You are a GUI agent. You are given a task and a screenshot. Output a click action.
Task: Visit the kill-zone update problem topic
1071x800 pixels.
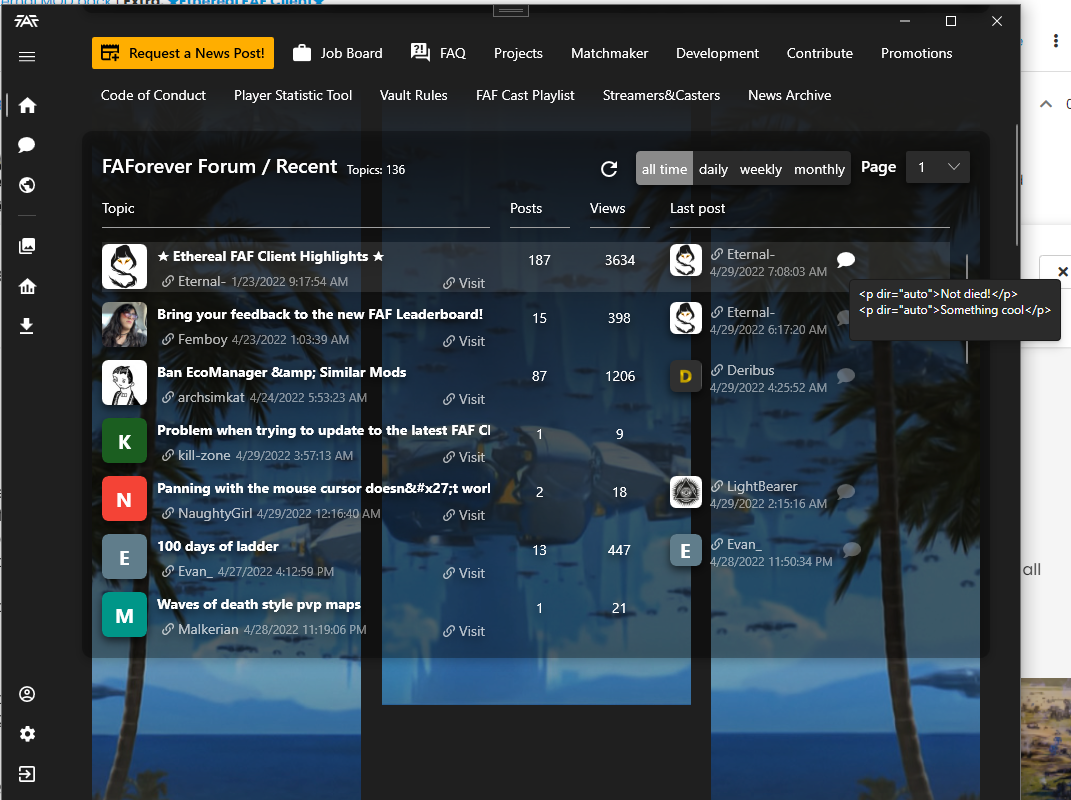(464, 457)
